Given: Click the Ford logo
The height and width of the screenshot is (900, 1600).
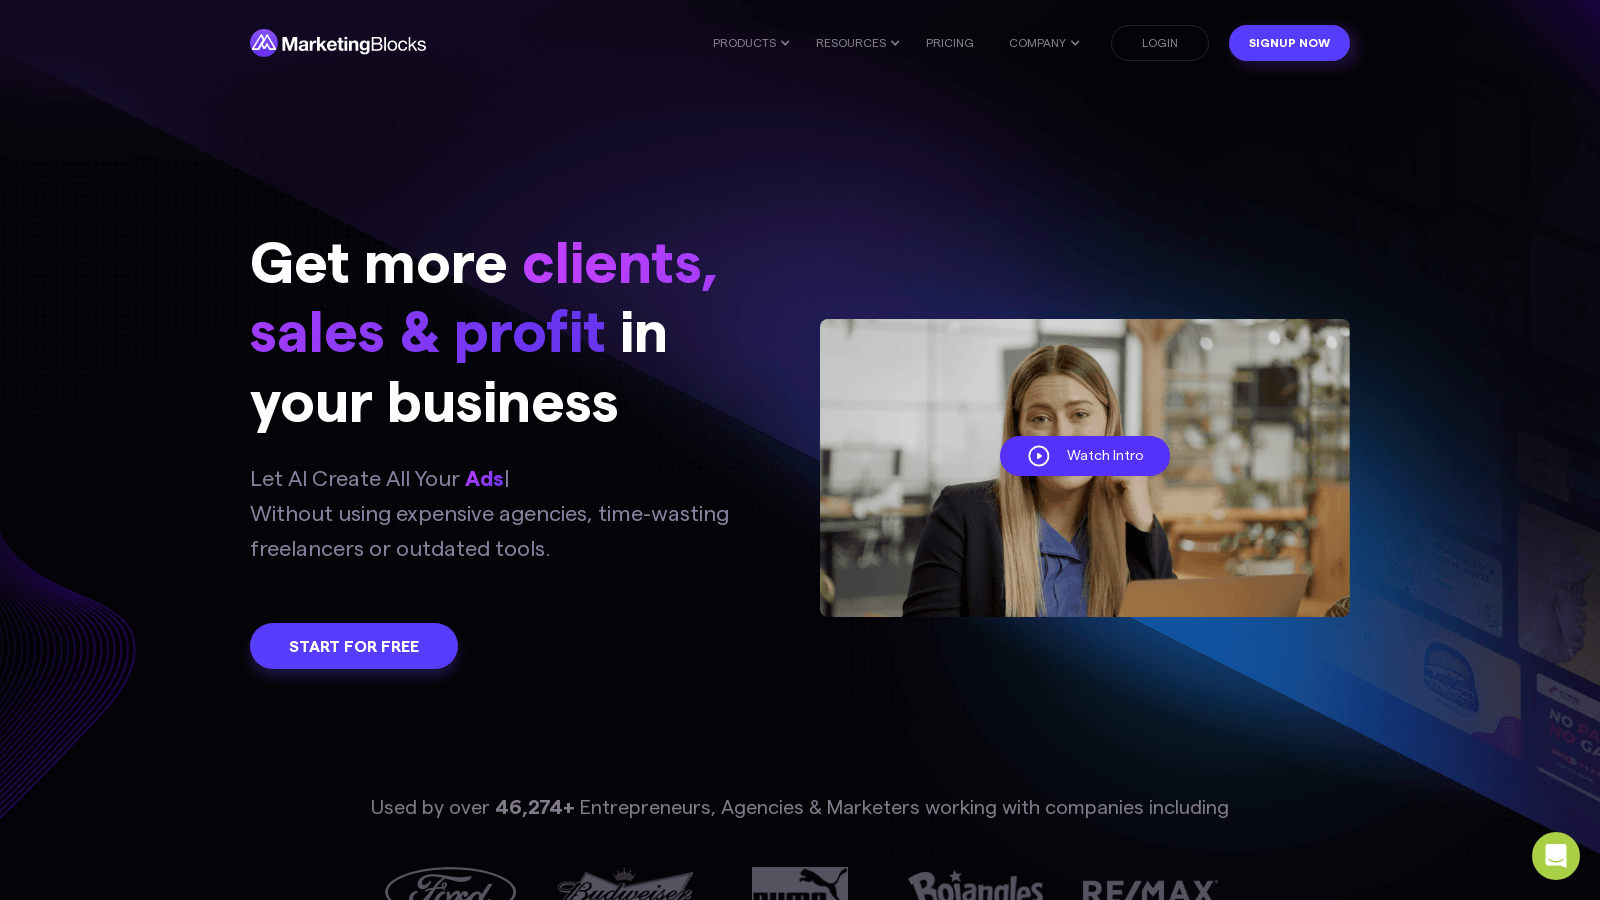Looking at the screenshot, I should (x=450, y=884).
